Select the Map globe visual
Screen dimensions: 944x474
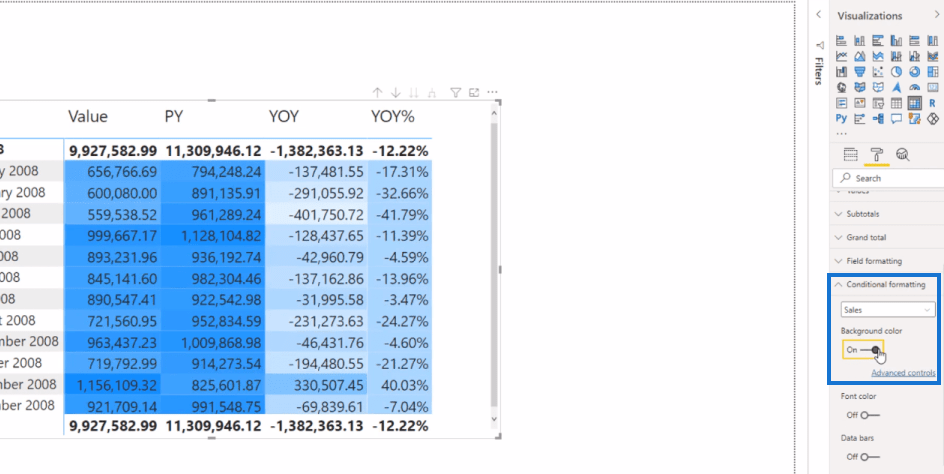point(842,88)
